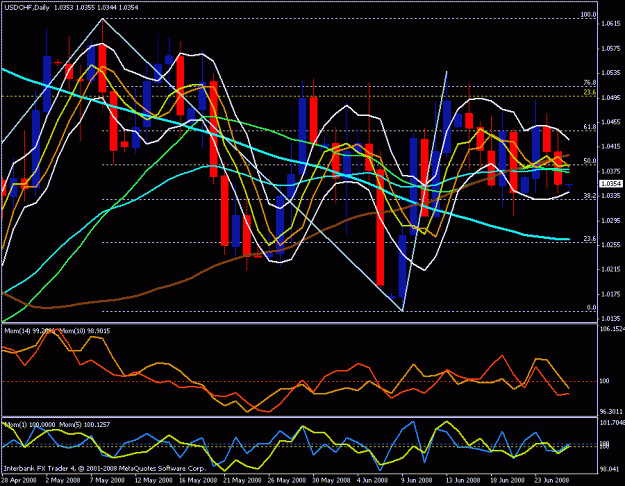
Task: Click the 18 Jun 2008 date label
Action: click(x=507, y=480)
